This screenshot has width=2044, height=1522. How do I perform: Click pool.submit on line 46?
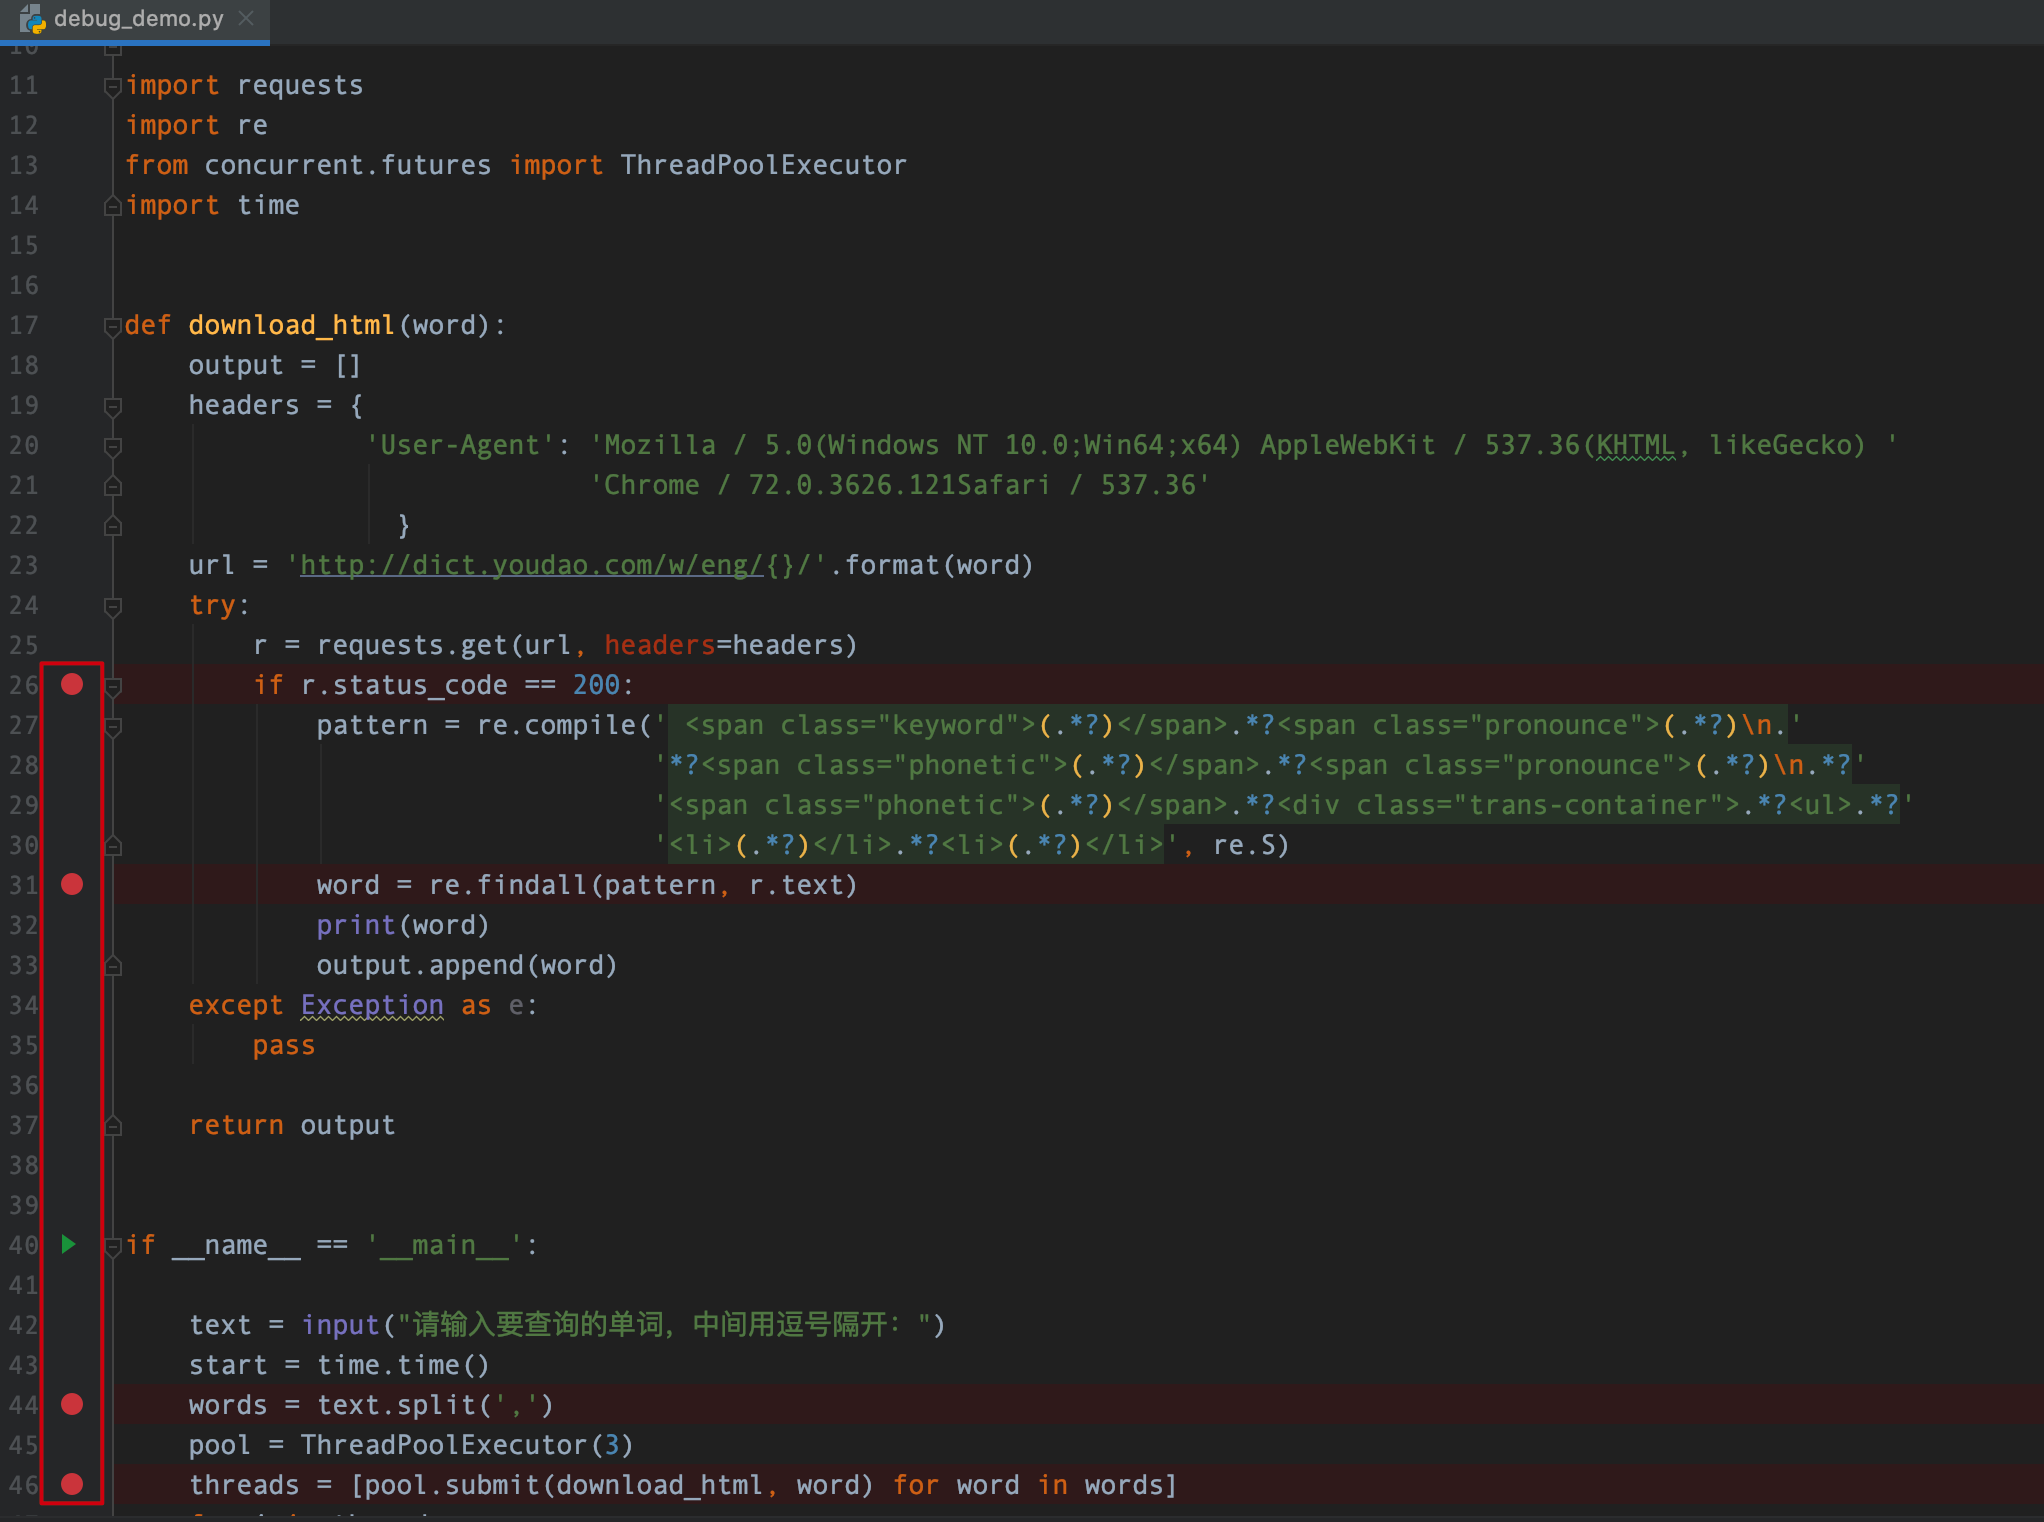point(451,1485)
